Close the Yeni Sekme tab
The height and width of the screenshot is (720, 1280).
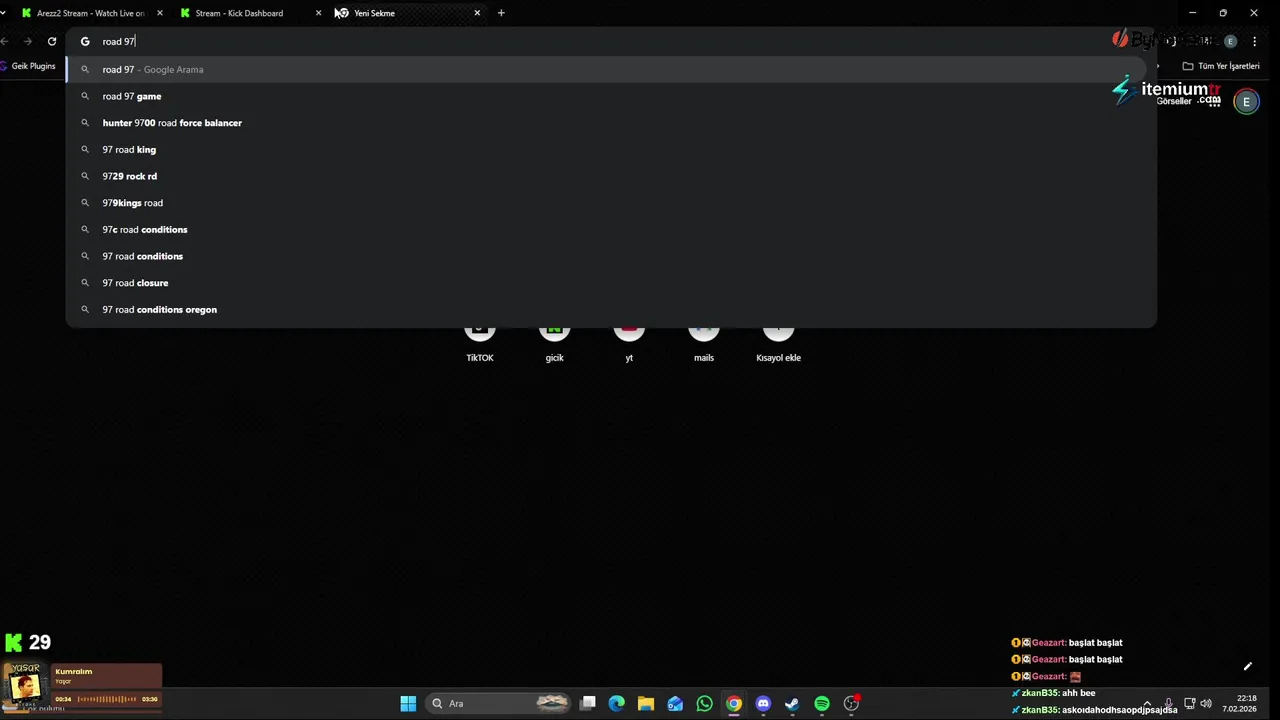tap(477, 13)
